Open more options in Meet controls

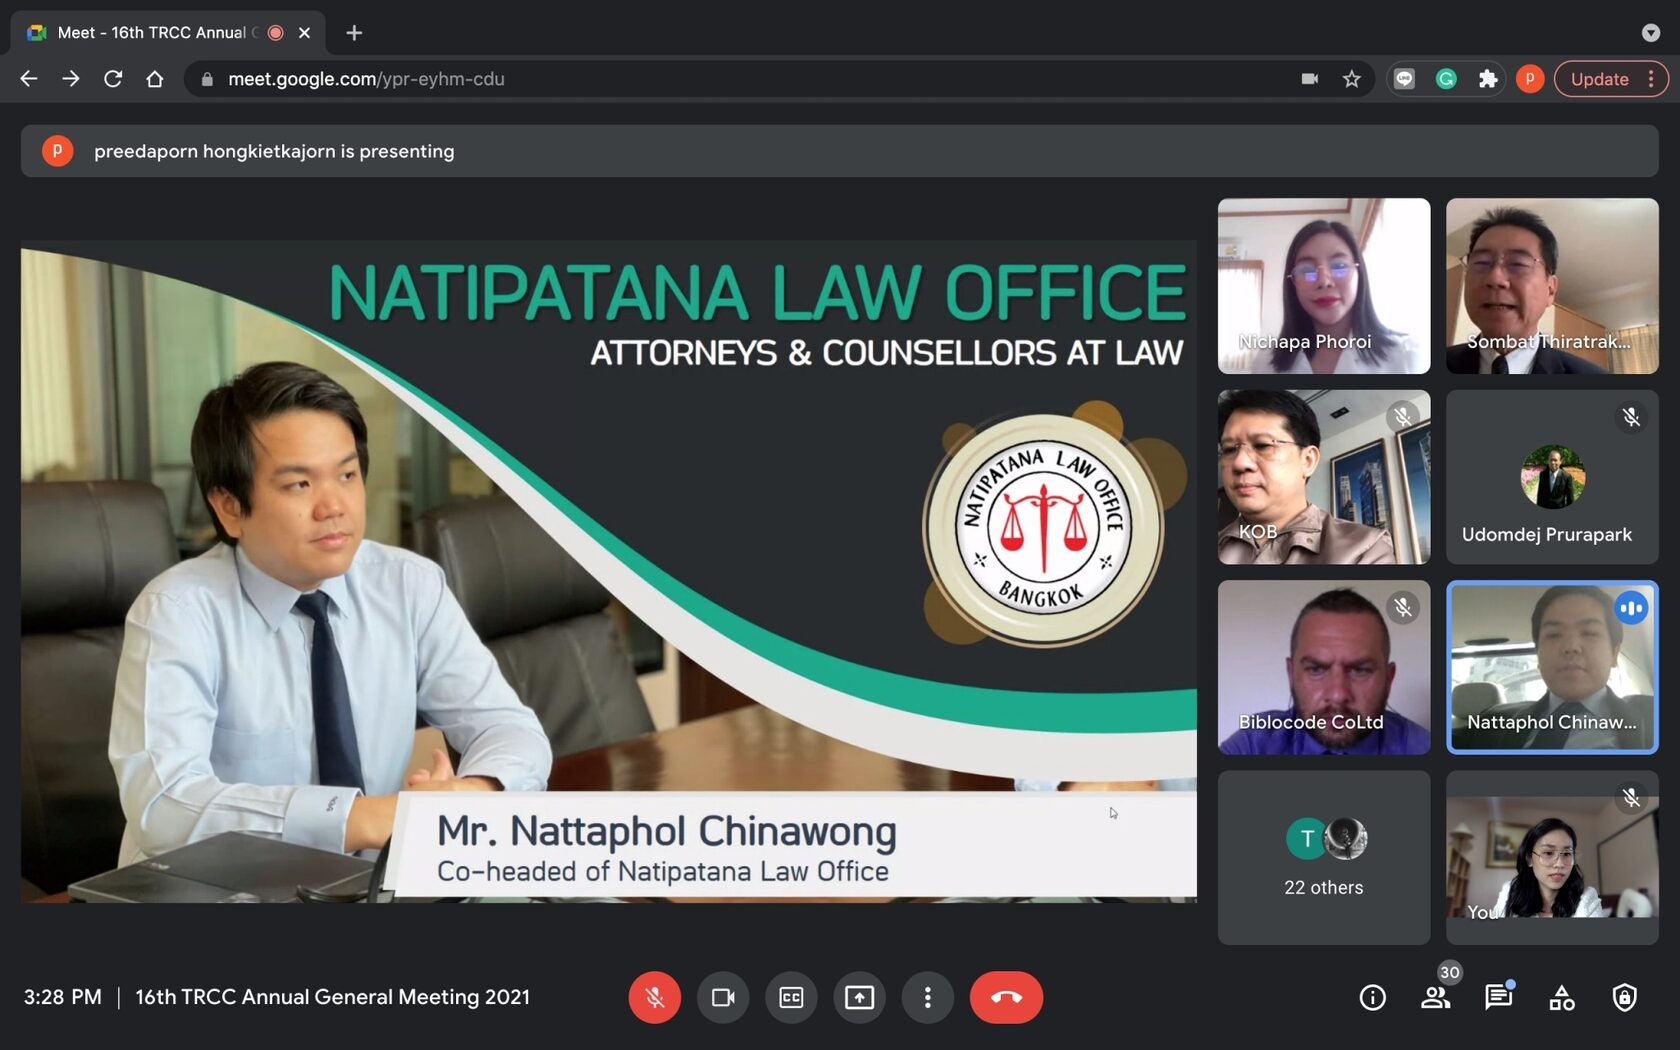click(x=927, y=997)
